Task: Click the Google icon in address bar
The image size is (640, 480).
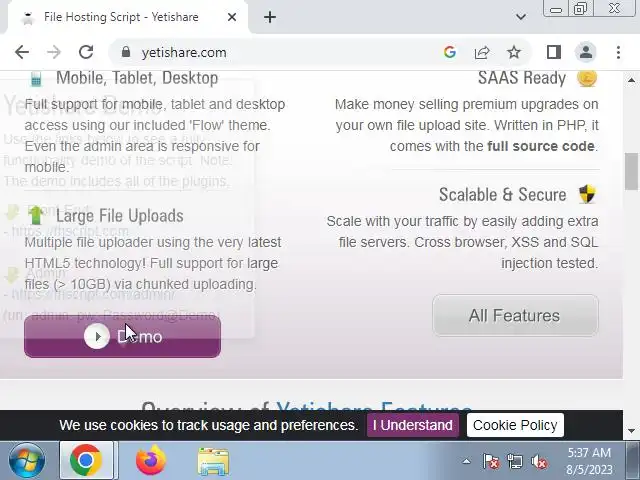Action: (x=449, y=52)
